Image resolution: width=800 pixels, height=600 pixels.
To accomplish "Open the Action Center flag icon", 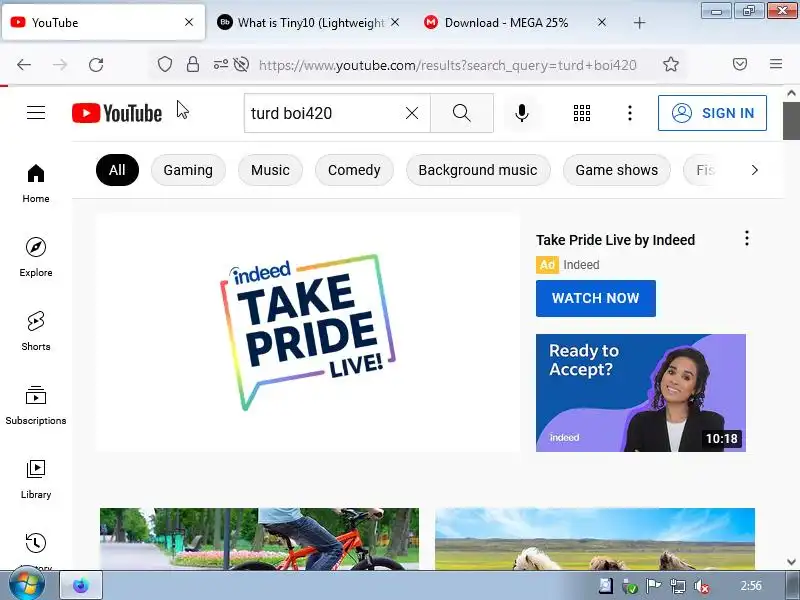I will (x=654, y=587).
